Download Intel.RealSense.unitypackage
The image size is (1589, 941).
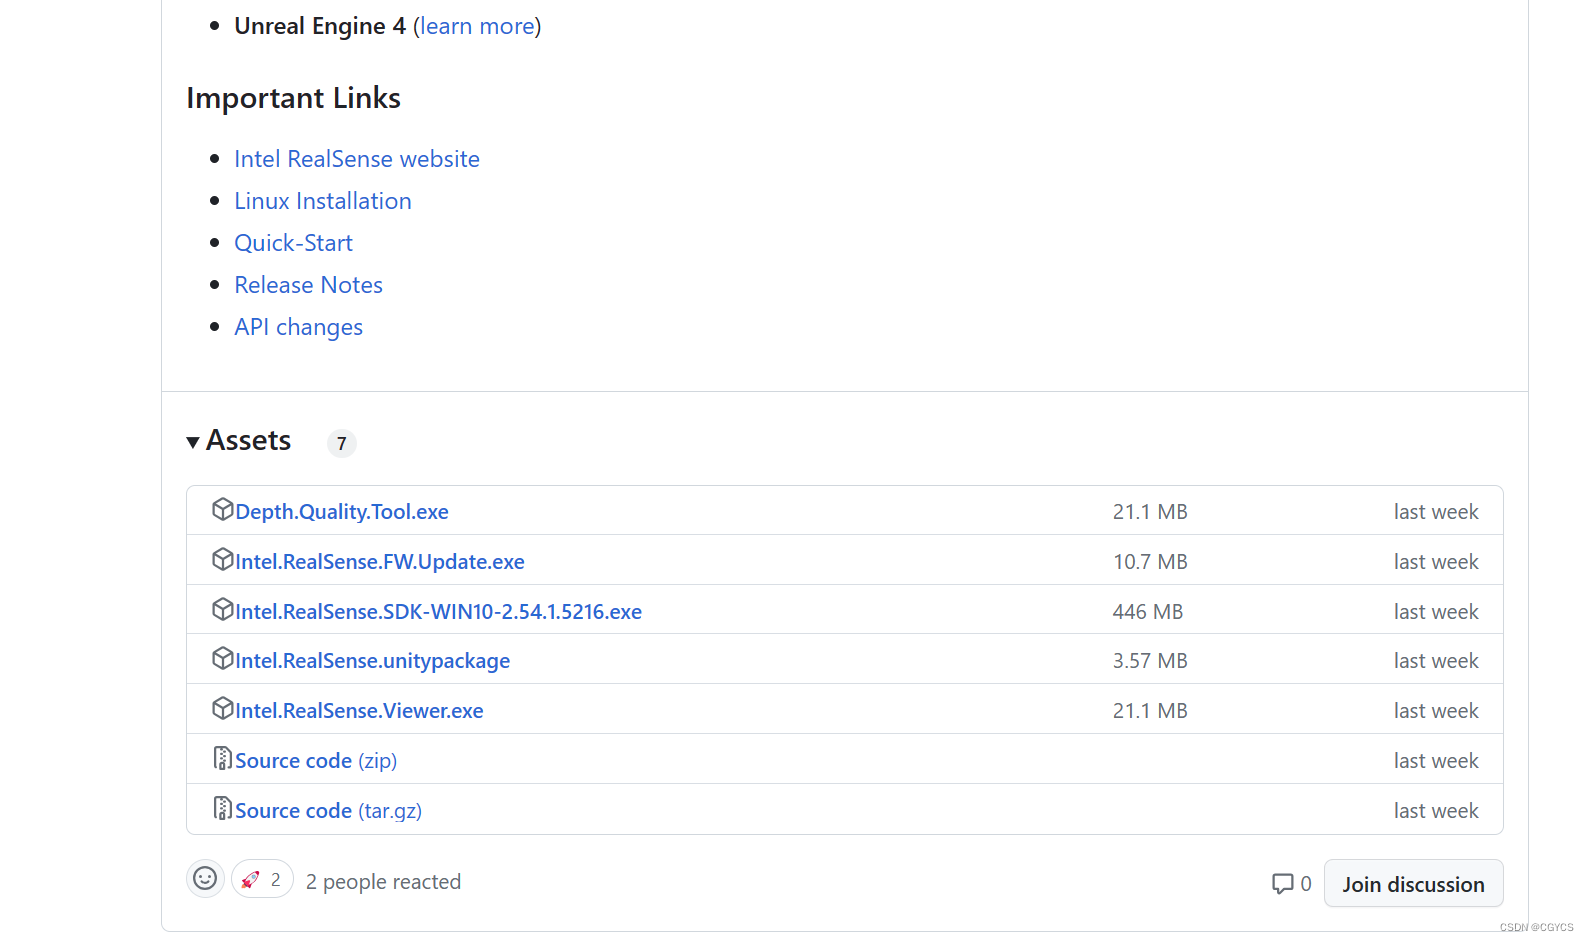[373, 661]
